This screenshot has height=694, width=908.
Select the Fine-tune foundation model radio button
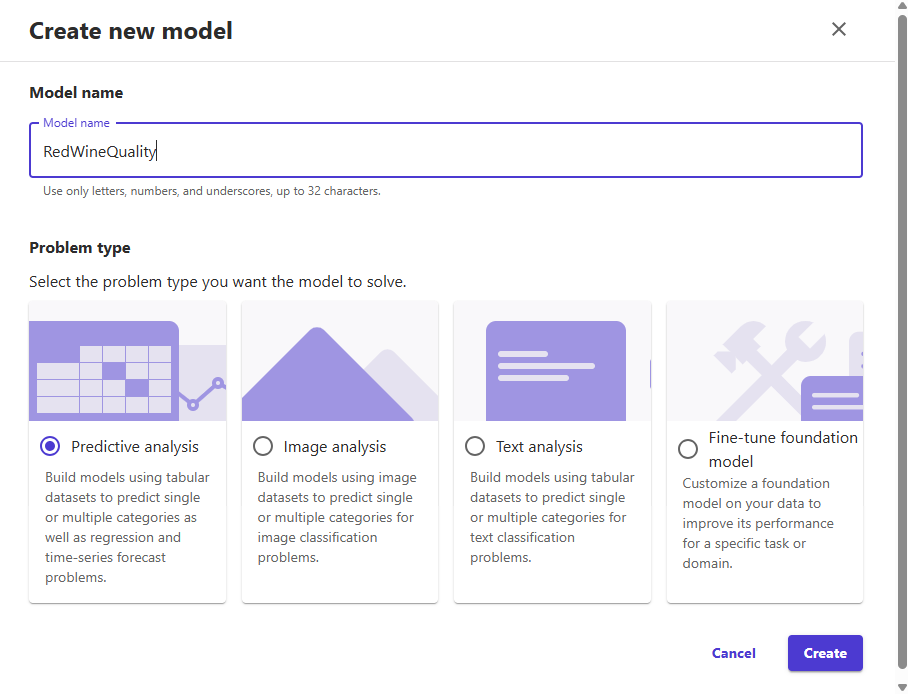coord(688,450)
